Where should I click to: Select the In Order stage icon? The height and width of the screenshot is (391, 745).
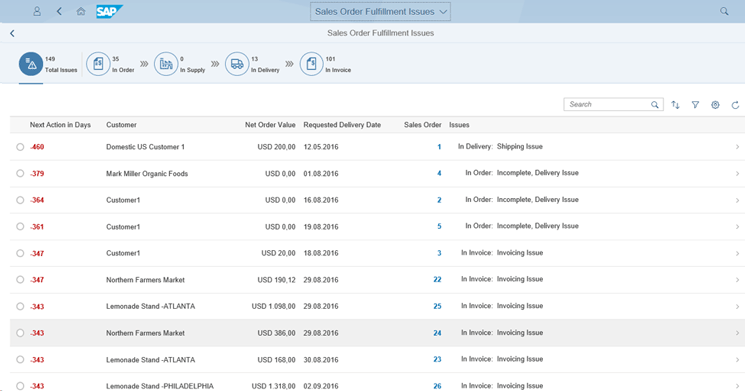tap(98, 64)
